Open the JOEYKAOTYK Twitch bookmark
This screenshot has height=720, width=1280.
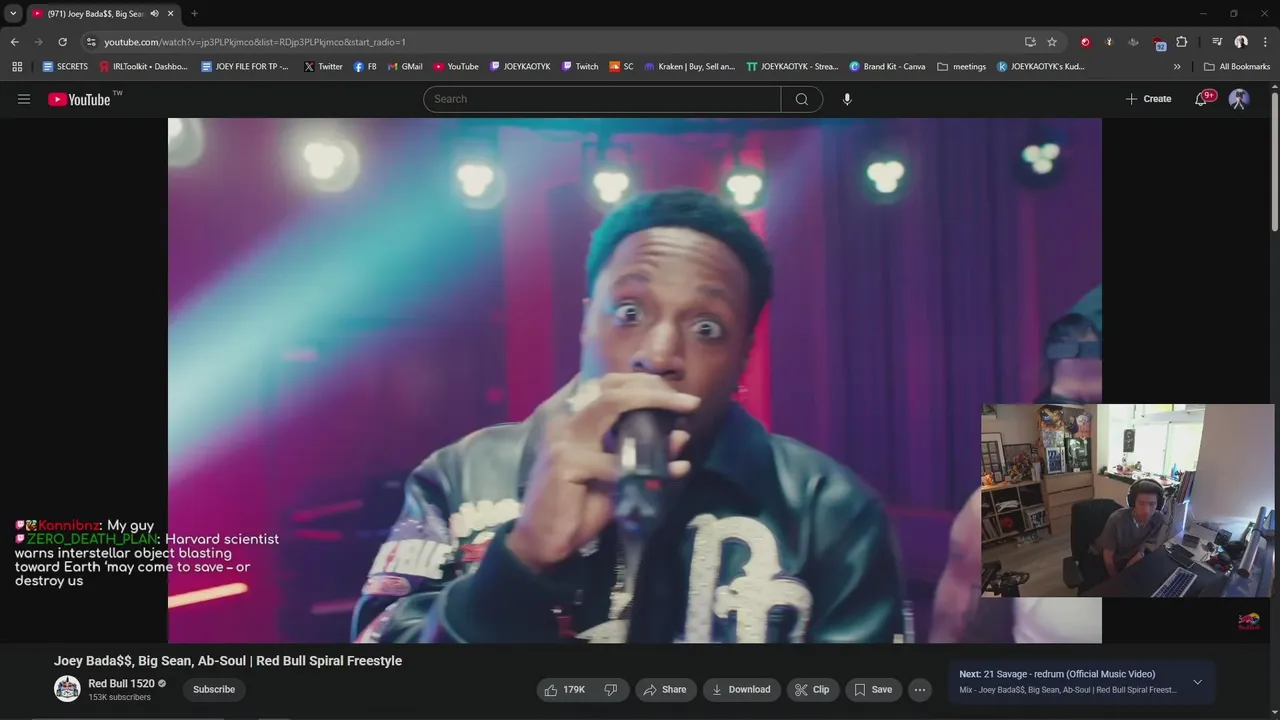point(520,67)
